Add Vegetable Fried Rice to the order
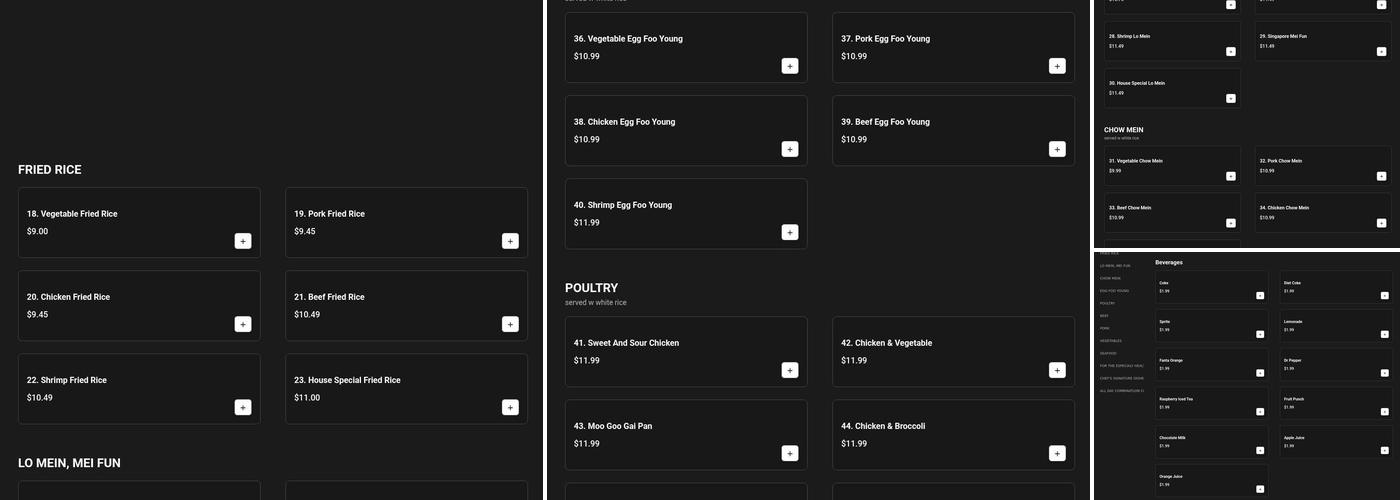The height and width of the screenshot is (500, 1400). (243, 241)
